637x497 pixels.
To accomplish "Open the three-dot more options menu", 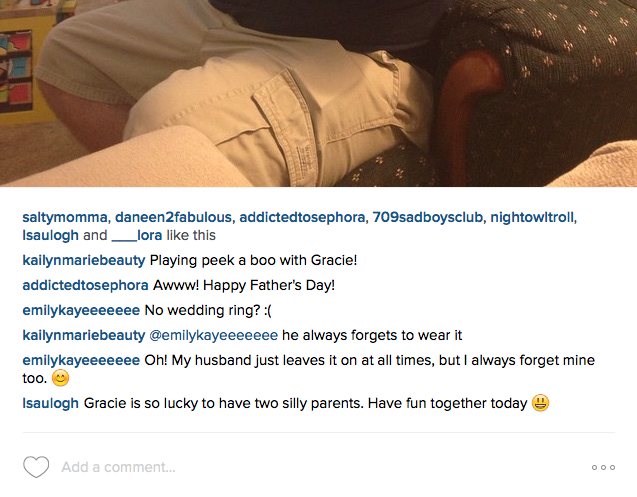I will click(603, 467).
